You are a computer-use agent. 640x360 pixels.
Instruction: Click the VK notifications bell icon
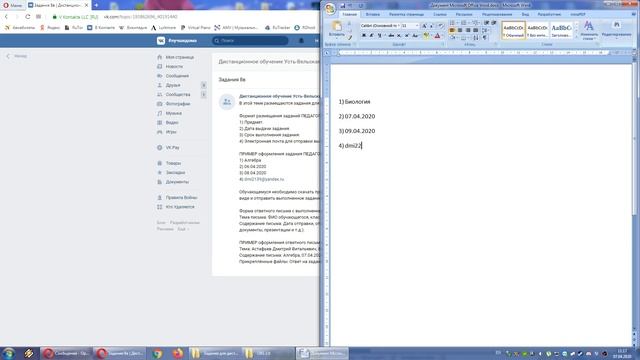(301, 40)
